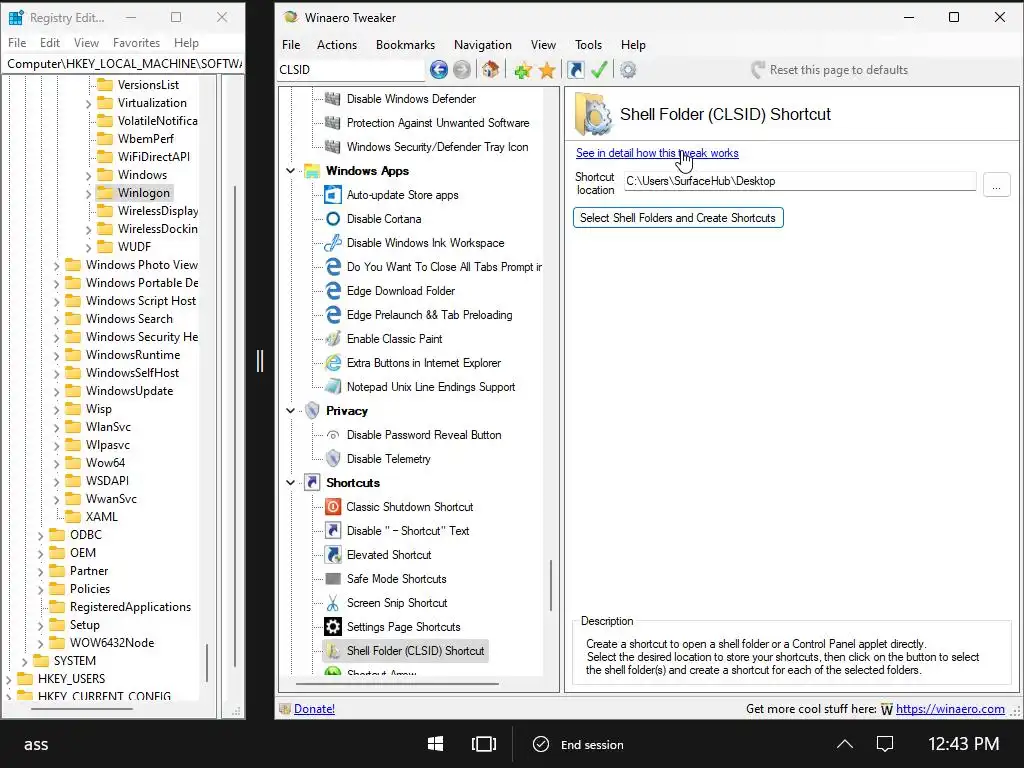
Task: Open Task View from the taskbar
Action: pos(484,744)
